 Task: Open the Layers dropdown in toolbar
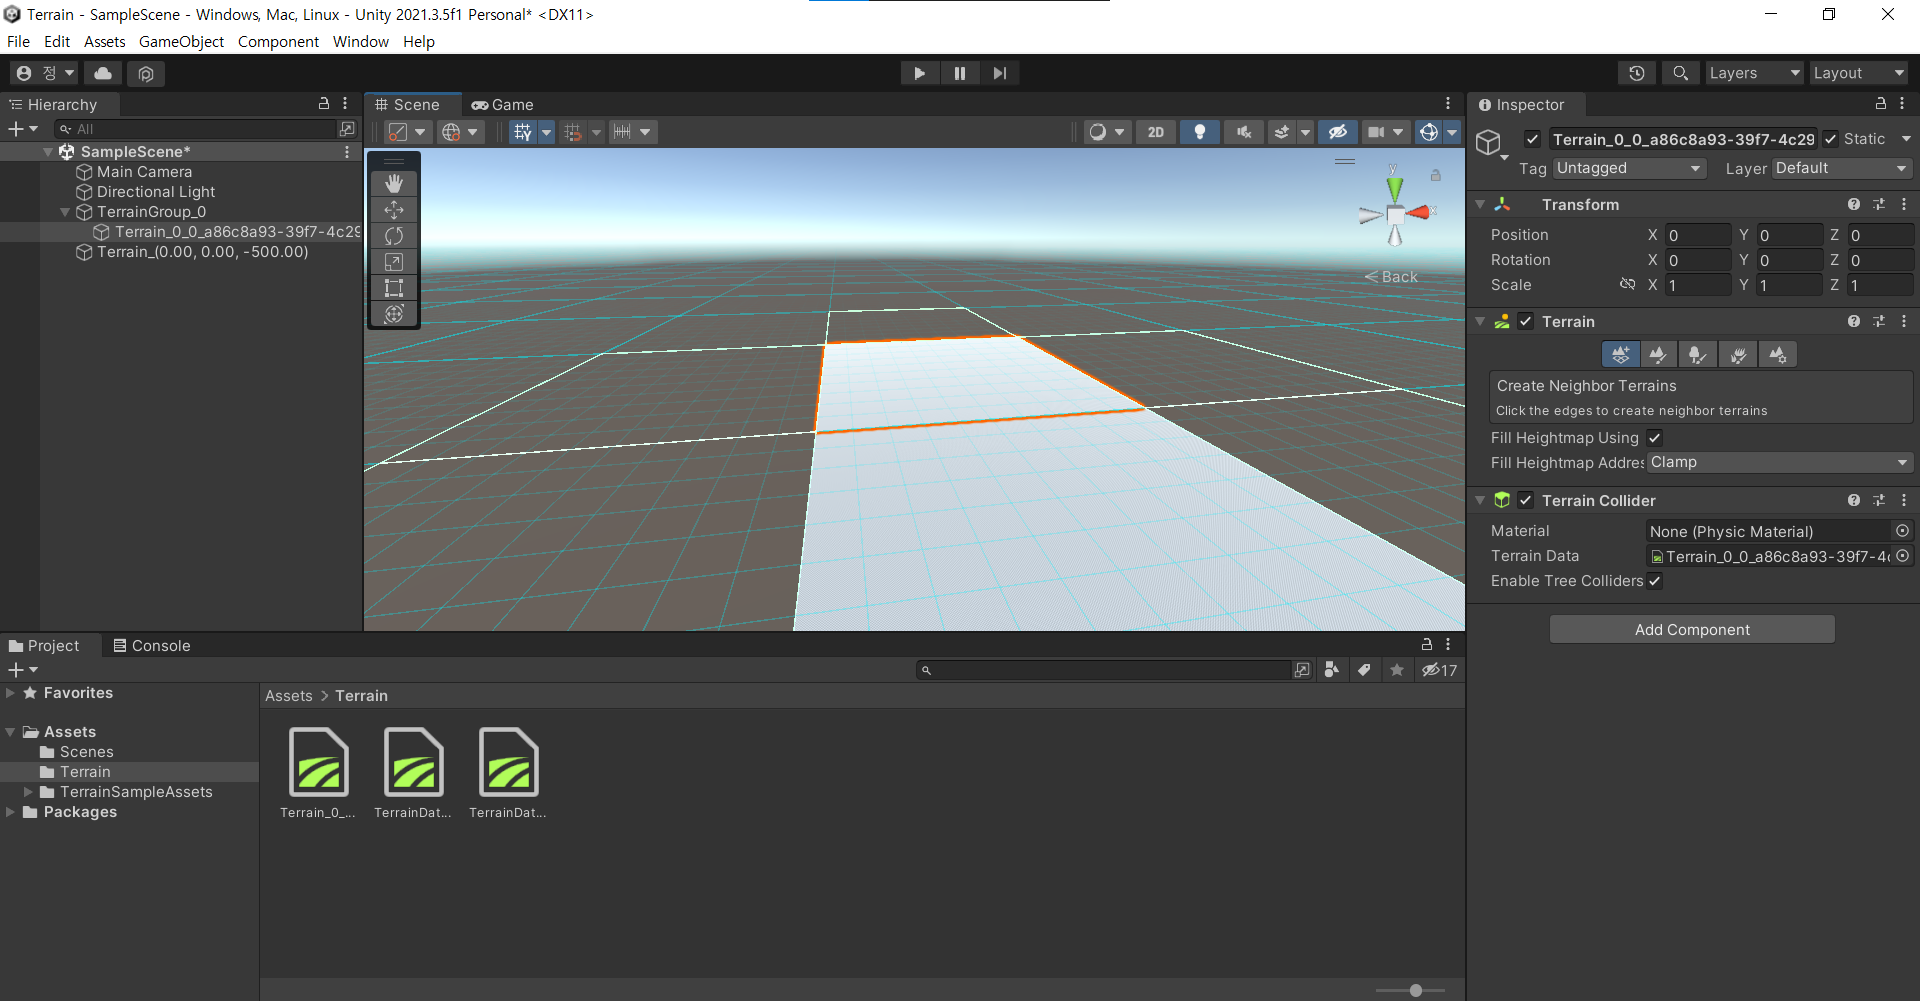click(1754, 73)
